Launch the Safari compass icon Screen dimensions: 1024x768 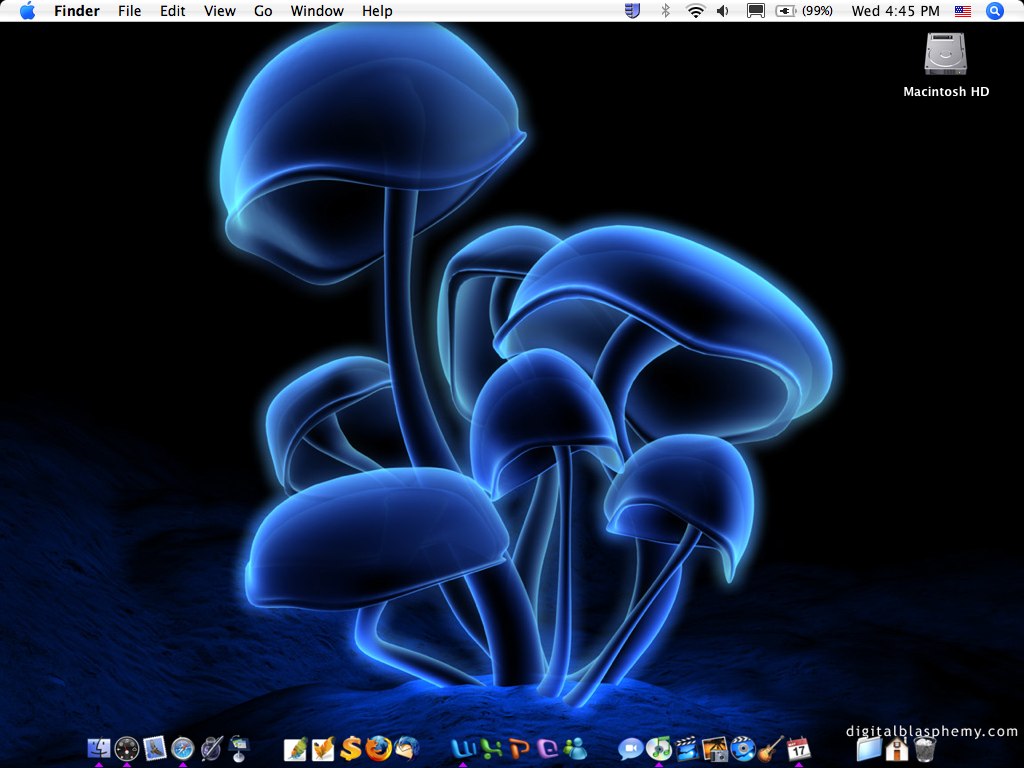[x=182, y=748]
